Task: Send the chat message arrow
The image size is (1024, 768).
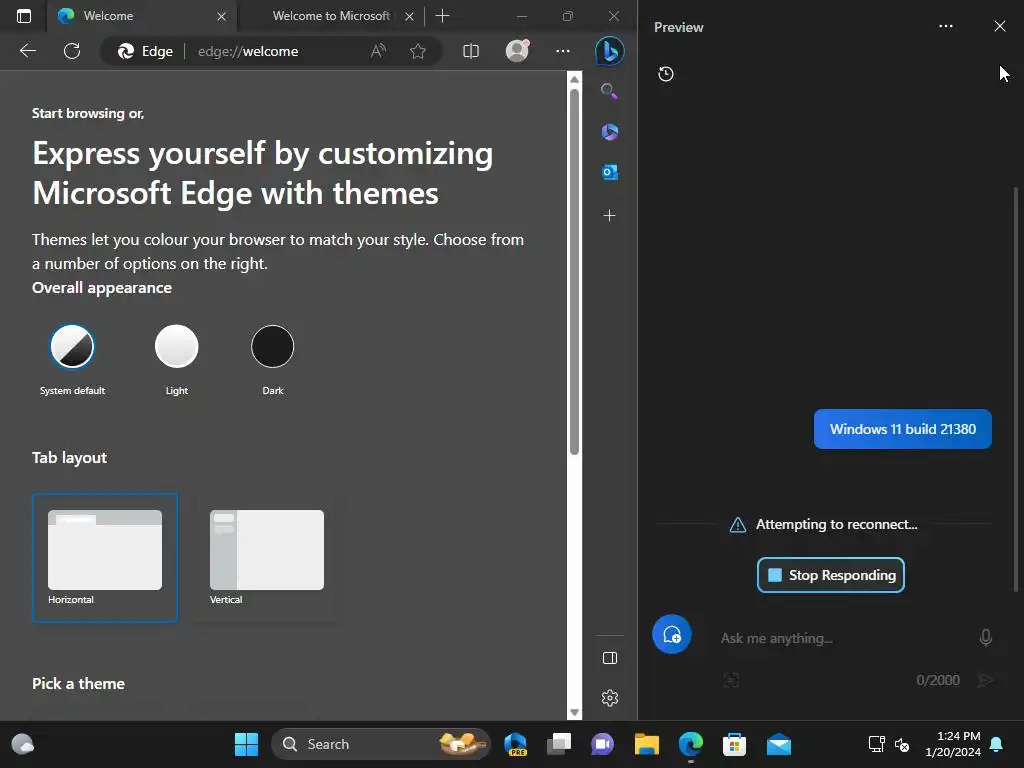Action: [x=985, y=680]
